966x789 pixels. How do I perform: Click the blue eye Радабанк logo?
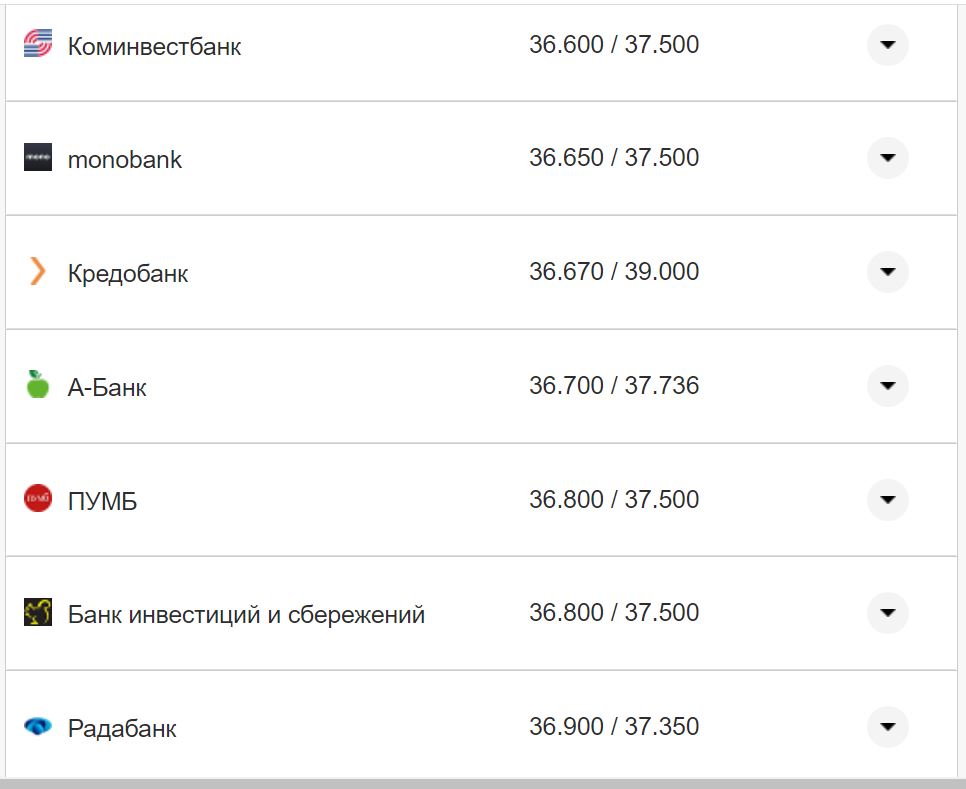pos(37,728)
